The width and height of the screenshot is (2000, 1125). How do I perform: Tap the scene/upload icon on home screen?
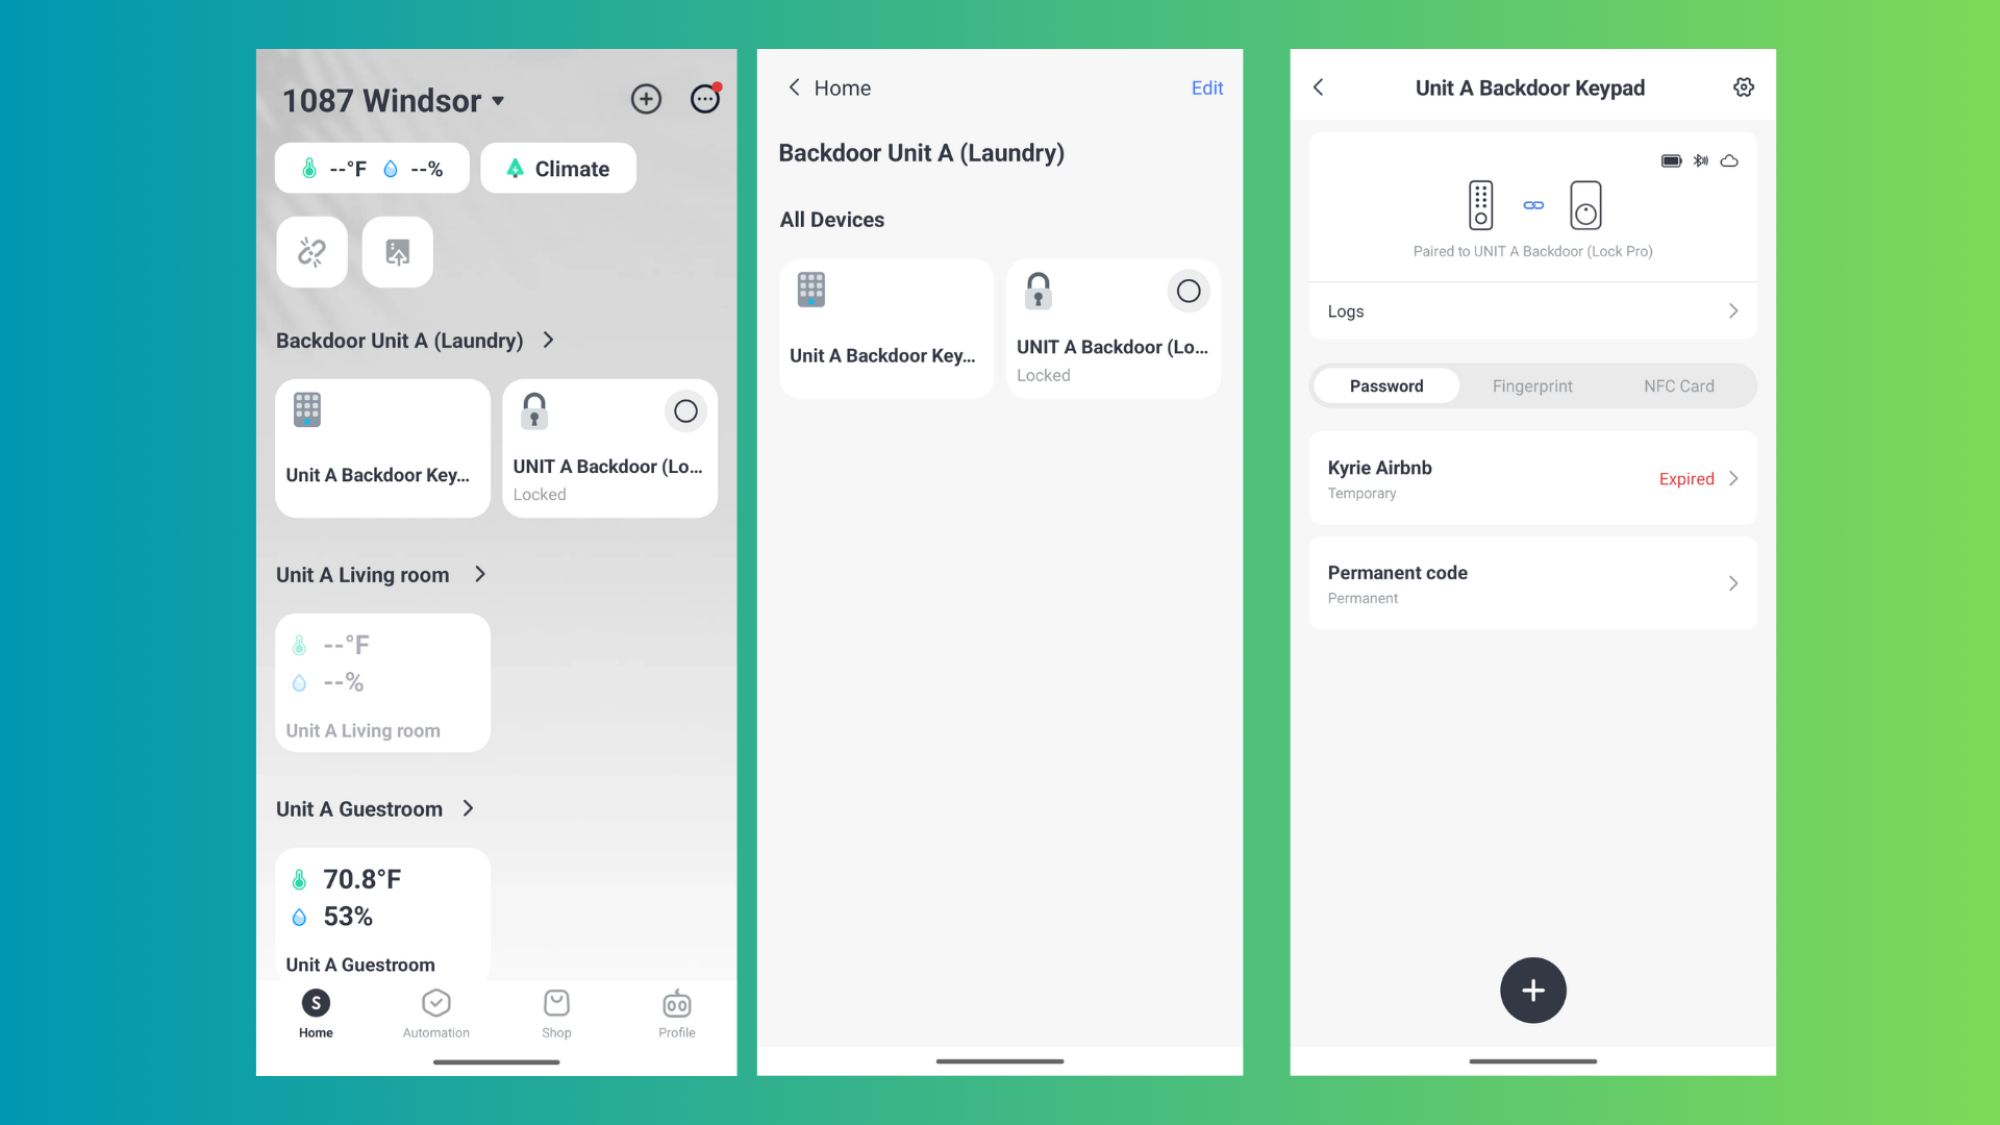pos(397,251)
